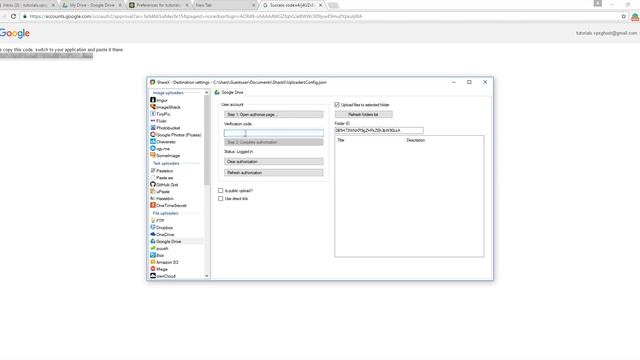
Task: Close the Success code browser tab
Action: pyautogui.click(x=320, y=5)
